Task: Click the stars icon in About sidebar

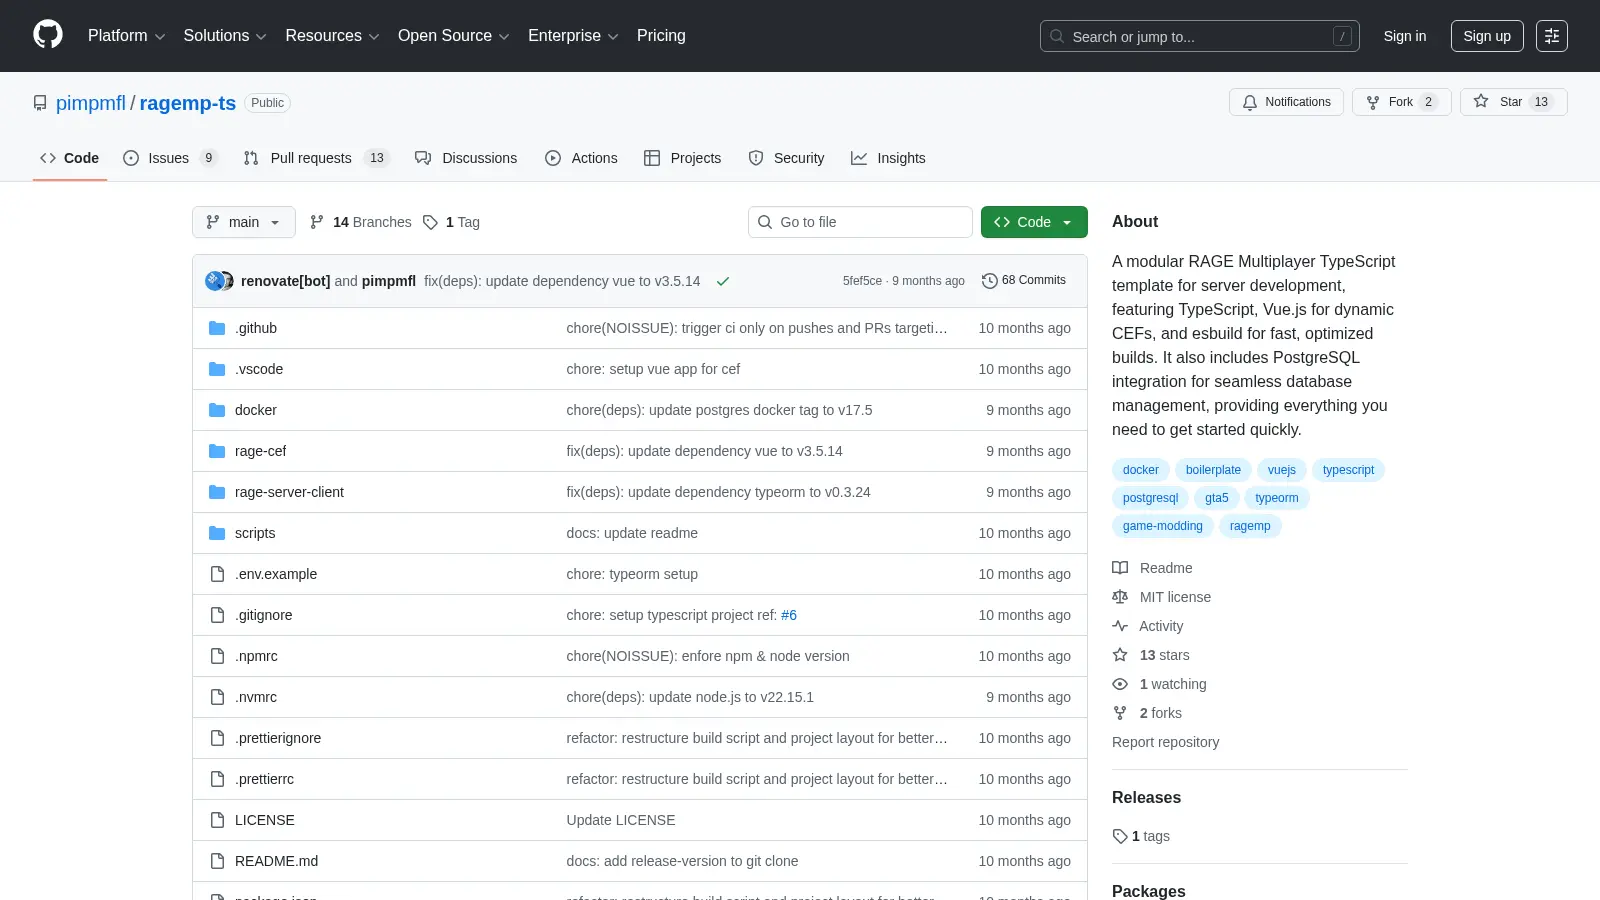Action: [1120, 655]
